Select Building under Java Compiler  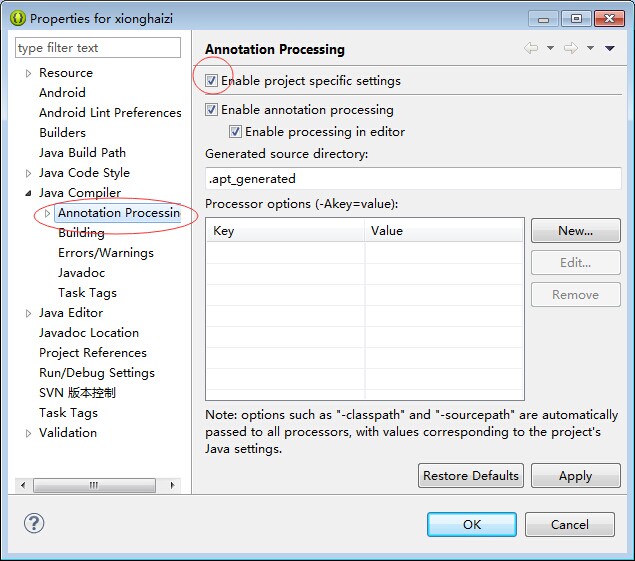point(81,233)
